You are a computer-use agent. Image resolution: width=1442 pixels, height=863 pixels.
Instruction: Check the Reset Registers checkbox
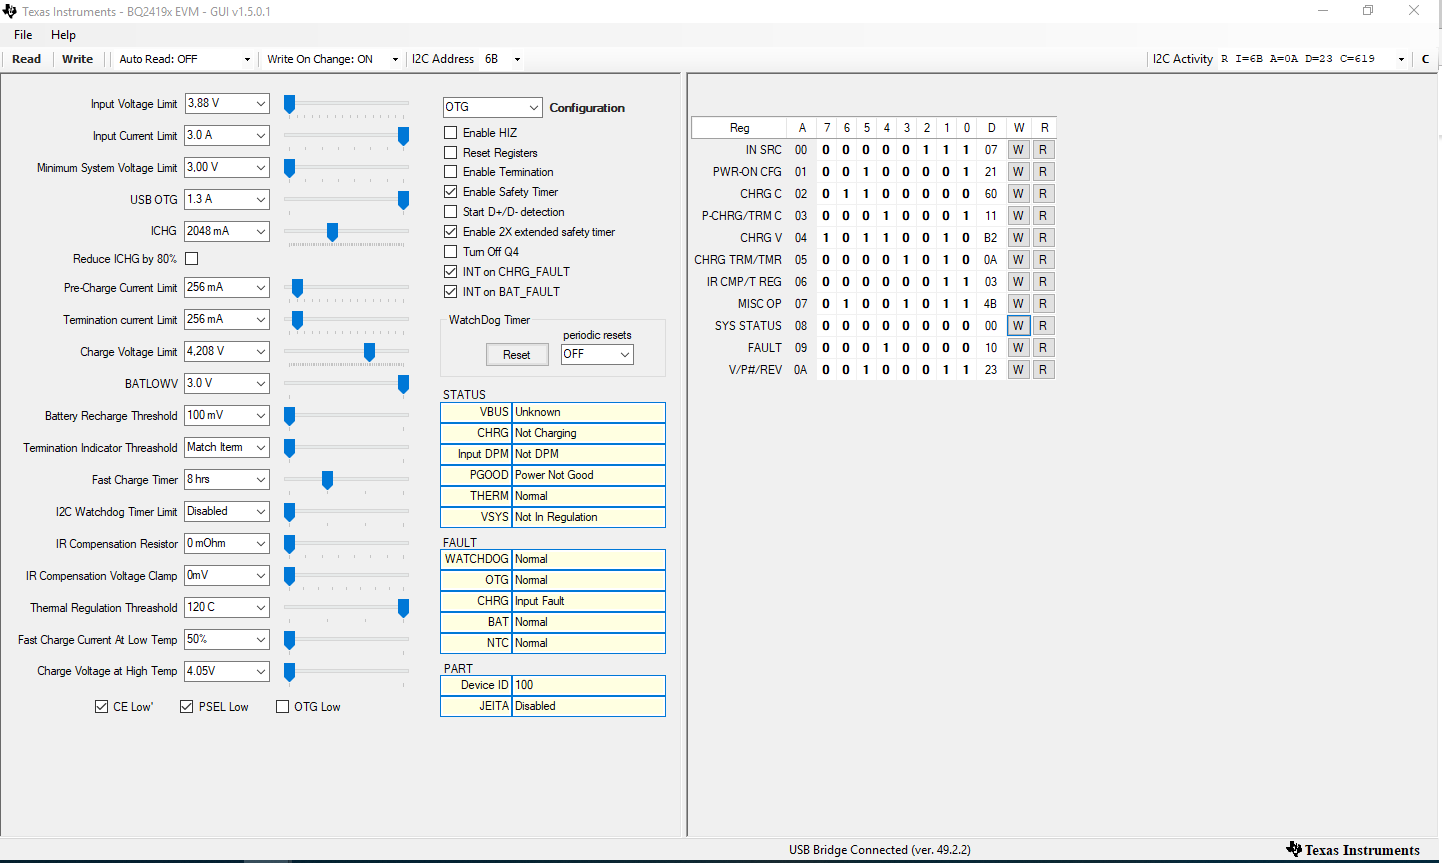pyautogui.click(x=451, y=153)
